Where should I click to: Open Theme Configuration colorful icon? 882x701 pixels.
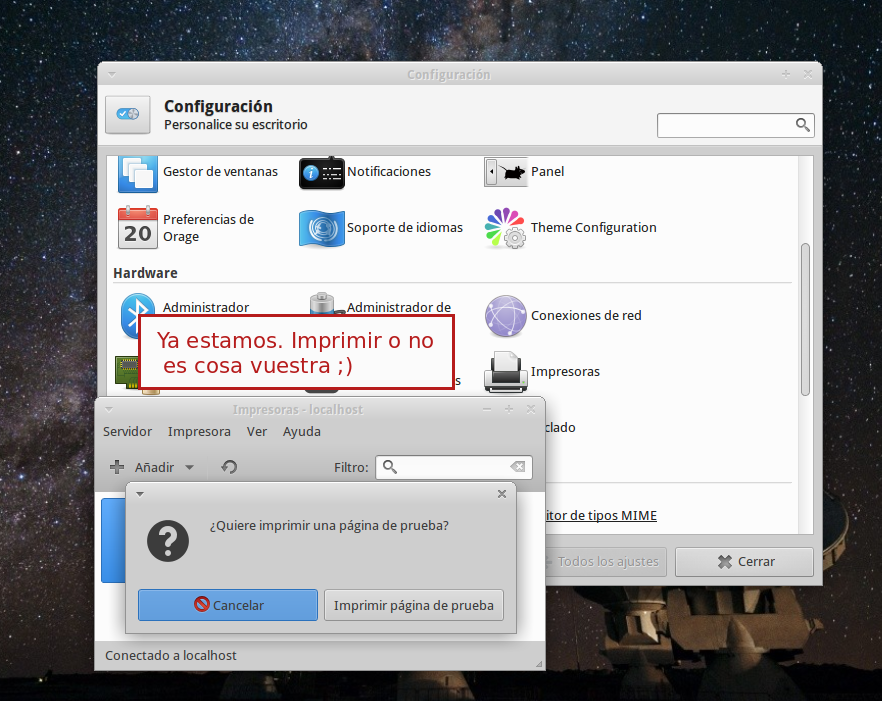[505, 228]
